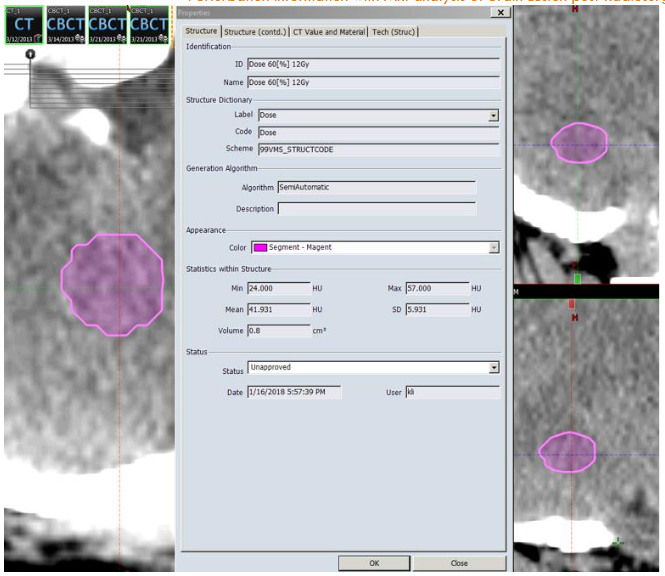
Task: Click the Min value 24.000 field
Action: coord(279,288)
